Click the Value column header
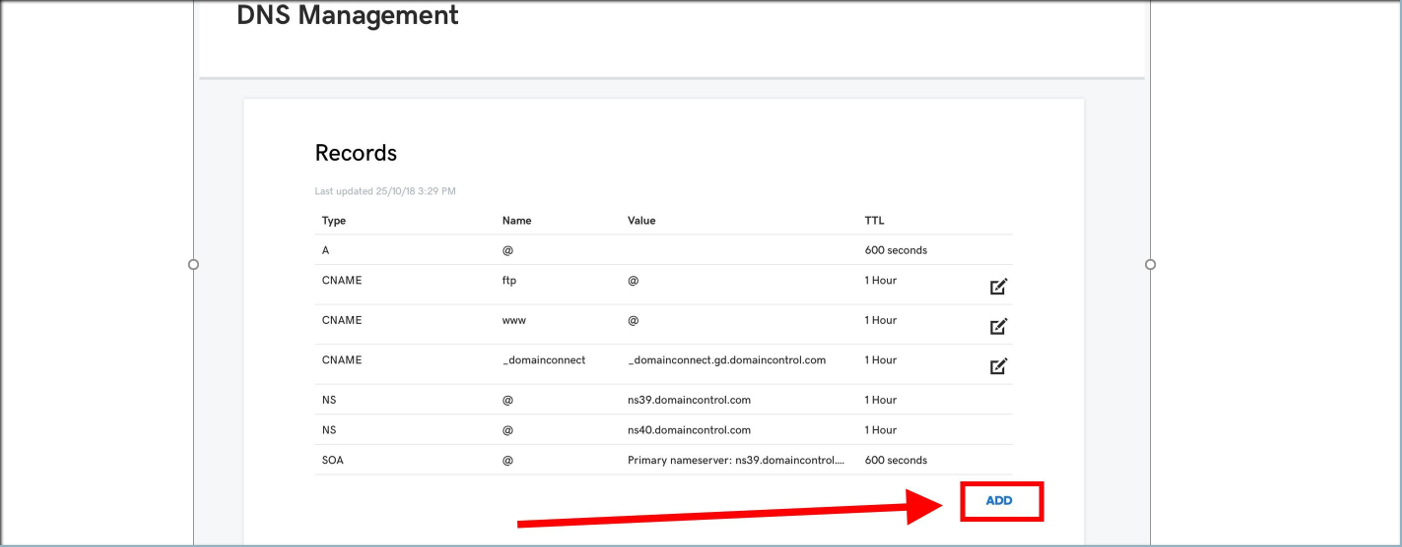This screenshot has width=1402, height=547. 642,221
